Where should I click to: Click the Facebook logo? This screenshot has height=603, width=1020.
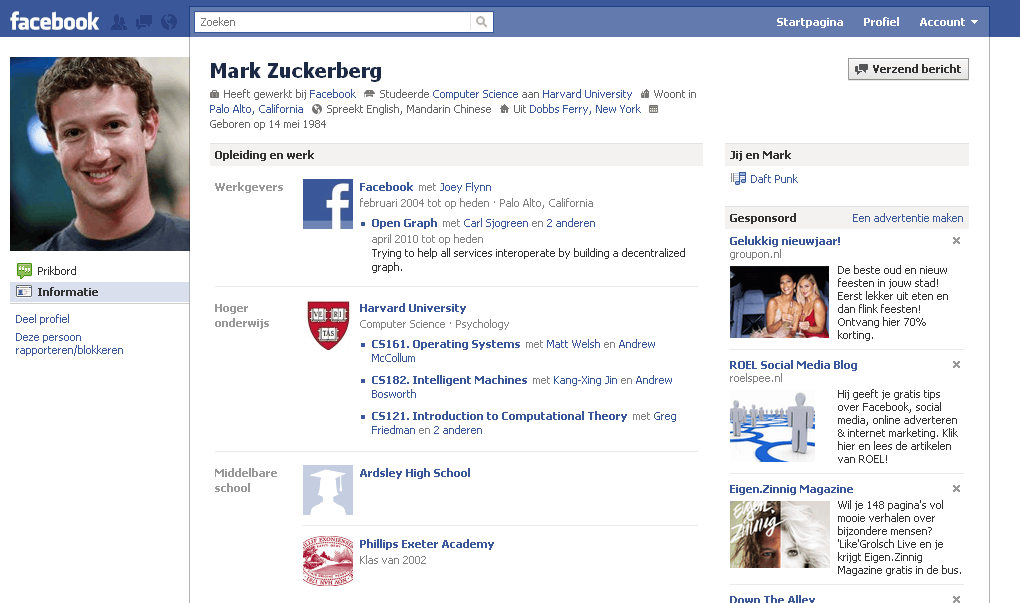click(x=53, y=19)
